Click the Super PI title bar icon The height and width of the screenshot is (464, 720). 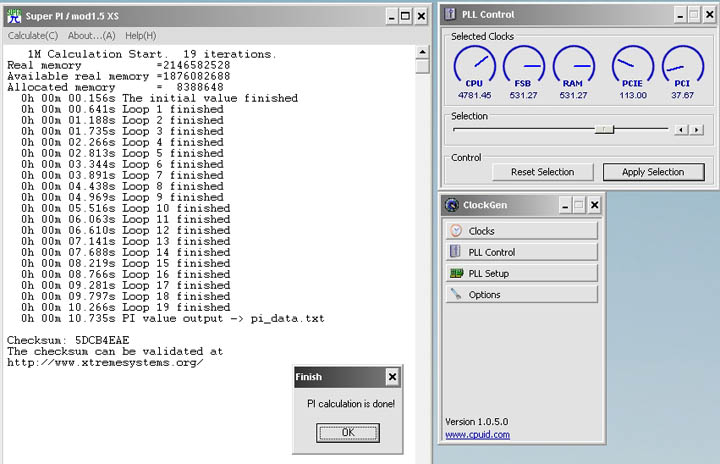(x=14, y=16)
